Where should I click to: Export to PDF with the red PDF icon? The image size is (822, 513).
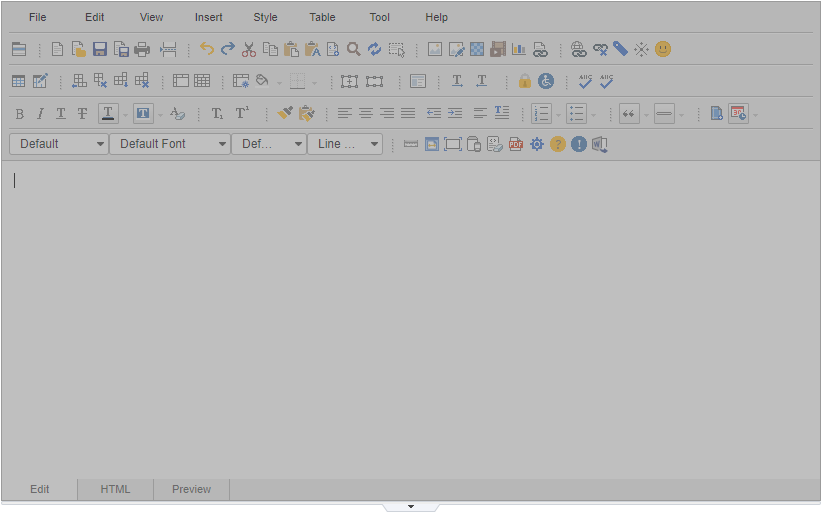point(516,144)
